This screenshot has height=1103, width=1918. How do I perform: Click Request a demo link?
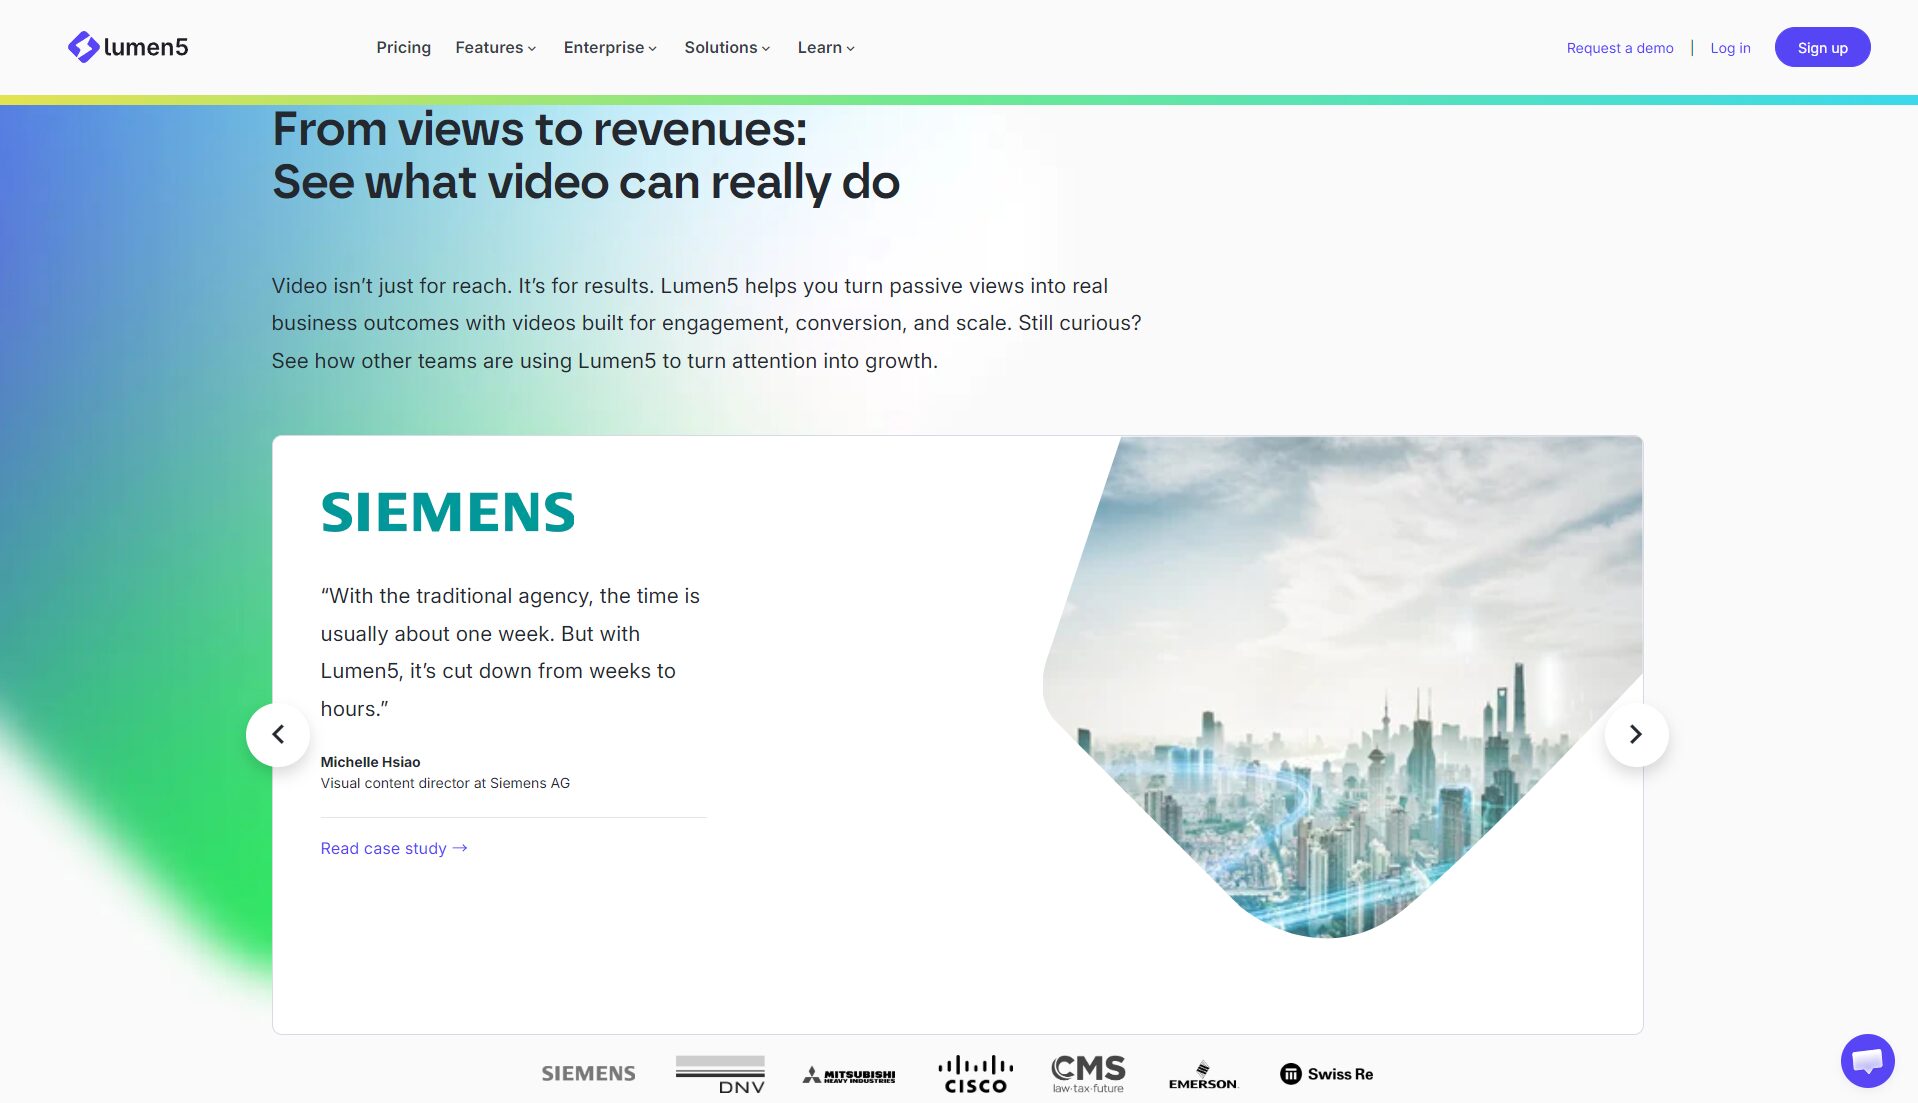pos(1619,48)
